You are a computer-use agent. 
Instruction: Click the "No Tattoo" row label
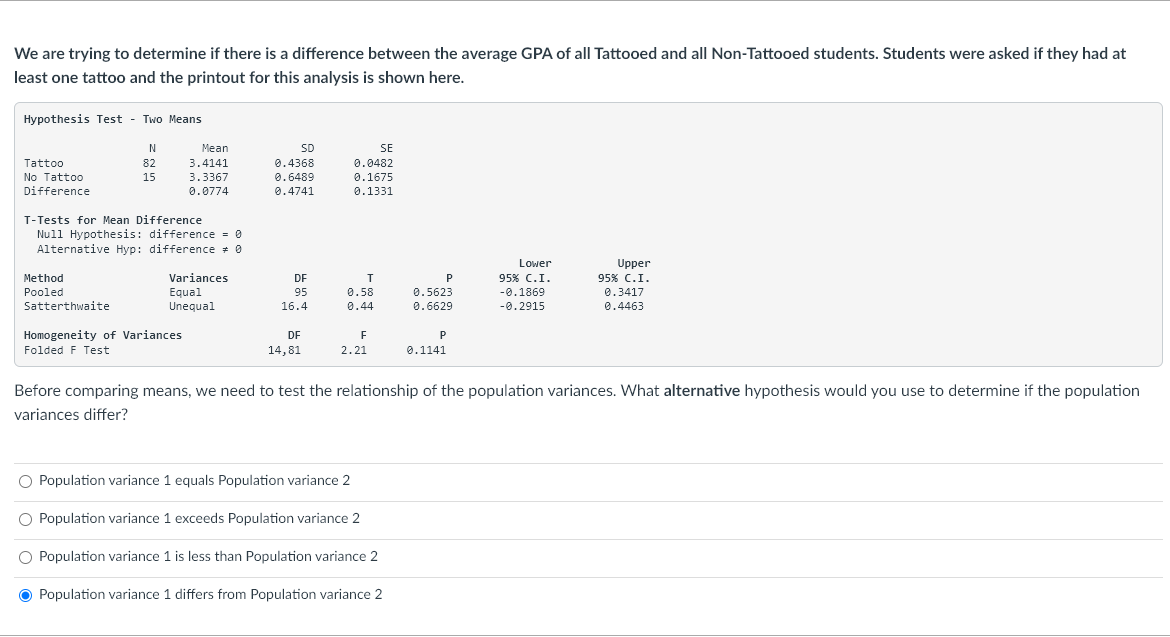tap(53, 177)
